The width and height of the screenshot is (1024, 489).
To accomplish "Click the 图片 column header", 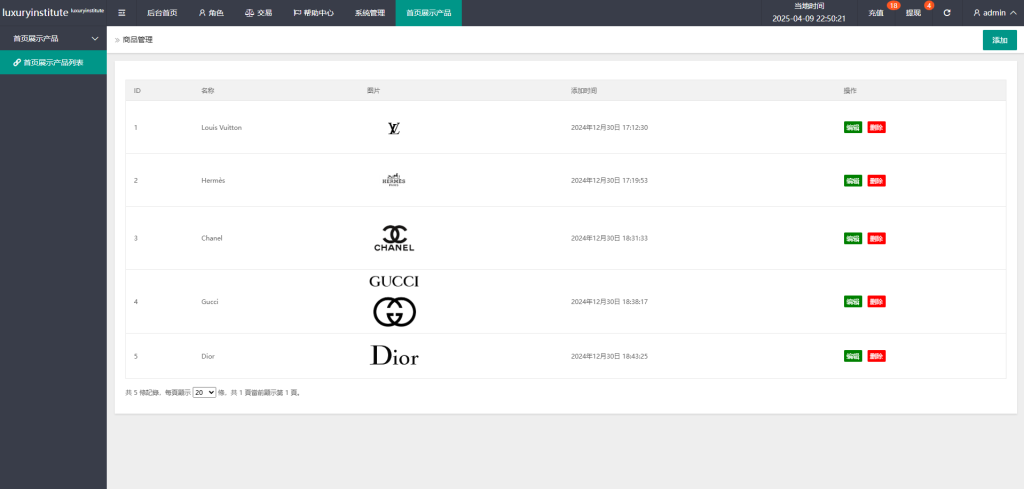I will point(374,90).
